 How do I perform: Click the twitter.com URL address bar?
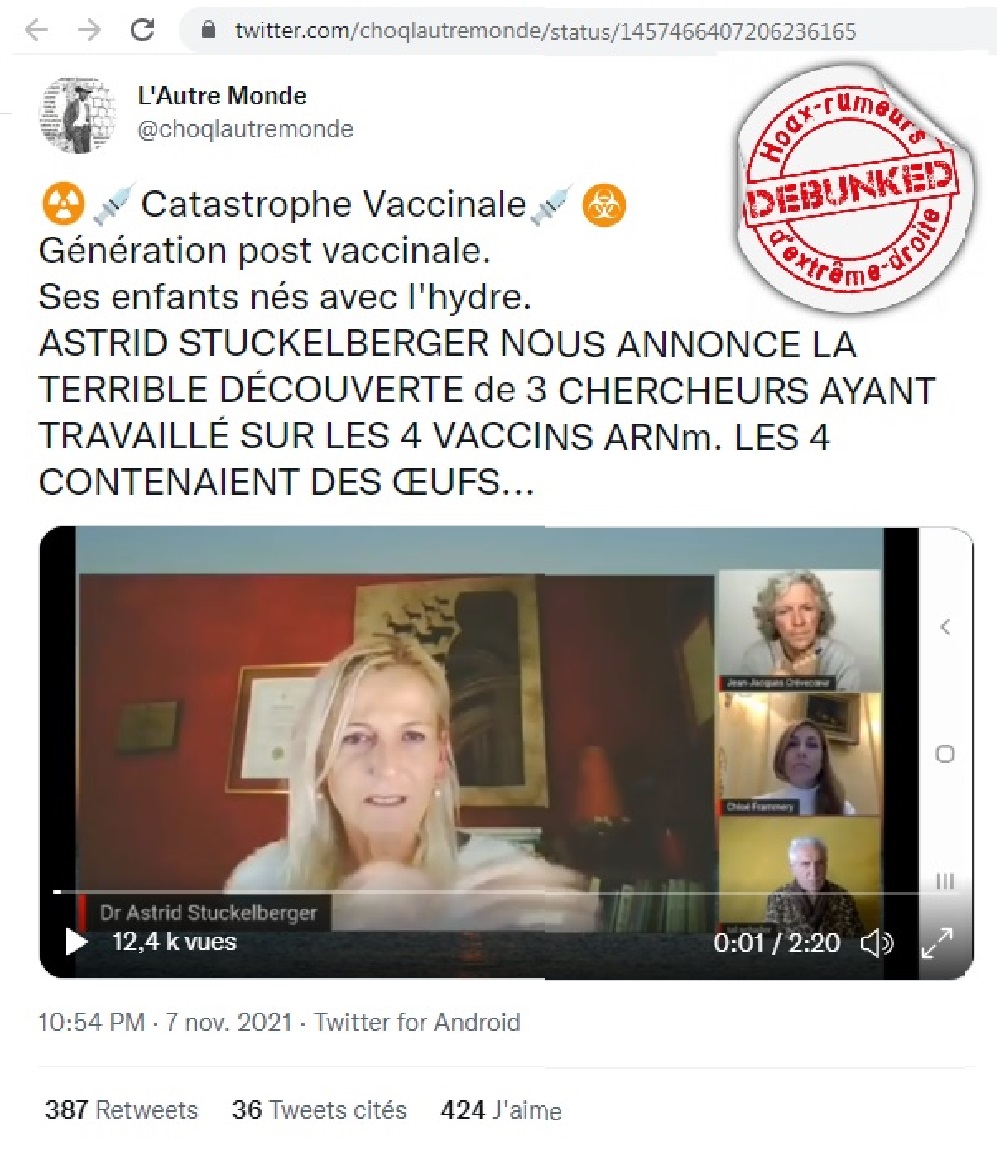(587, 30)
